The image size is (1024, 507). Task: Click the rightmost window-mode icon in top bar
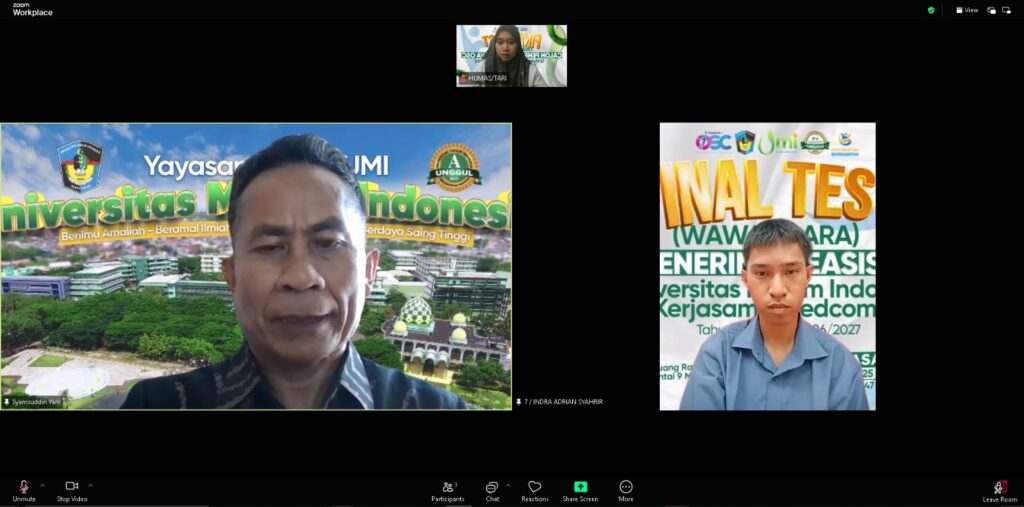(1007, 10)
